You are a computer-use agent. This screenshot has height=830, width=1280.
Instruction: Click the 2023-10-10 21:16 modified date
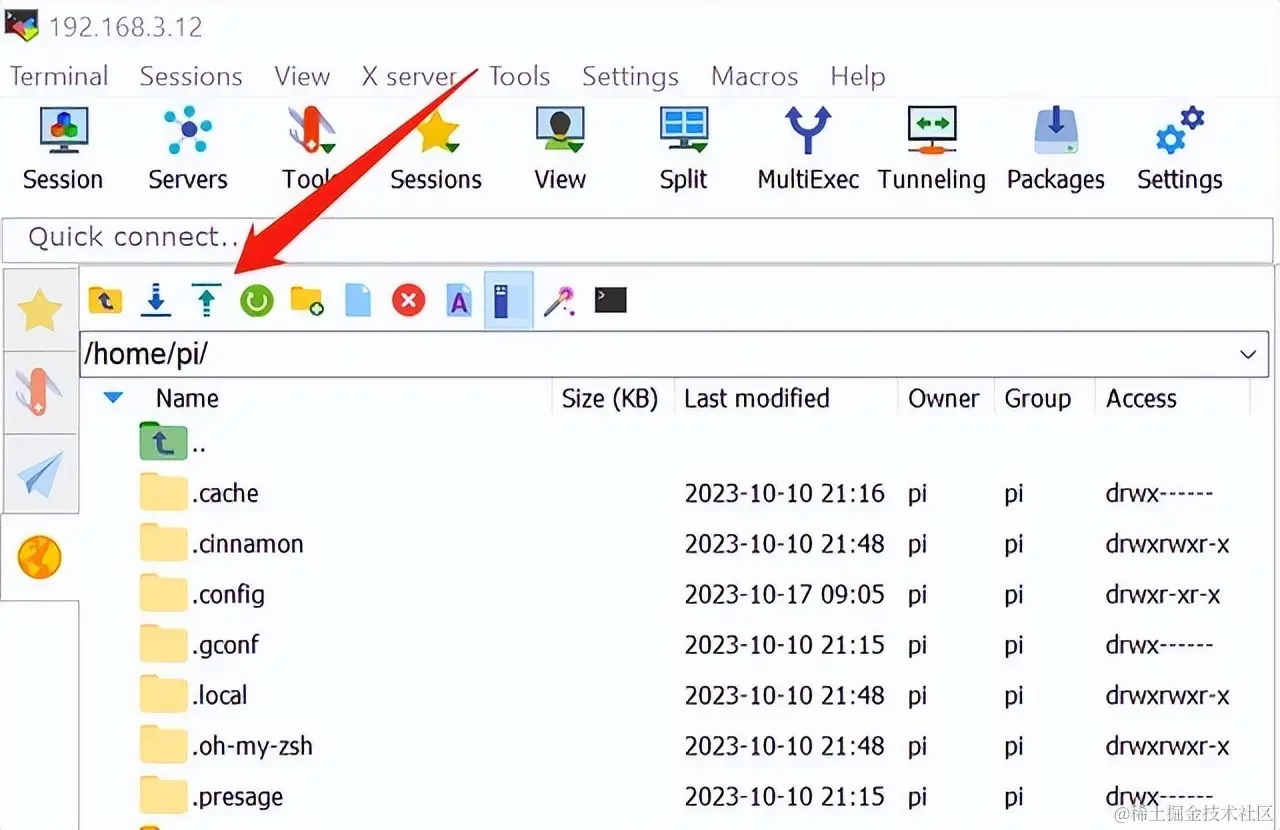tap(785, 493)
